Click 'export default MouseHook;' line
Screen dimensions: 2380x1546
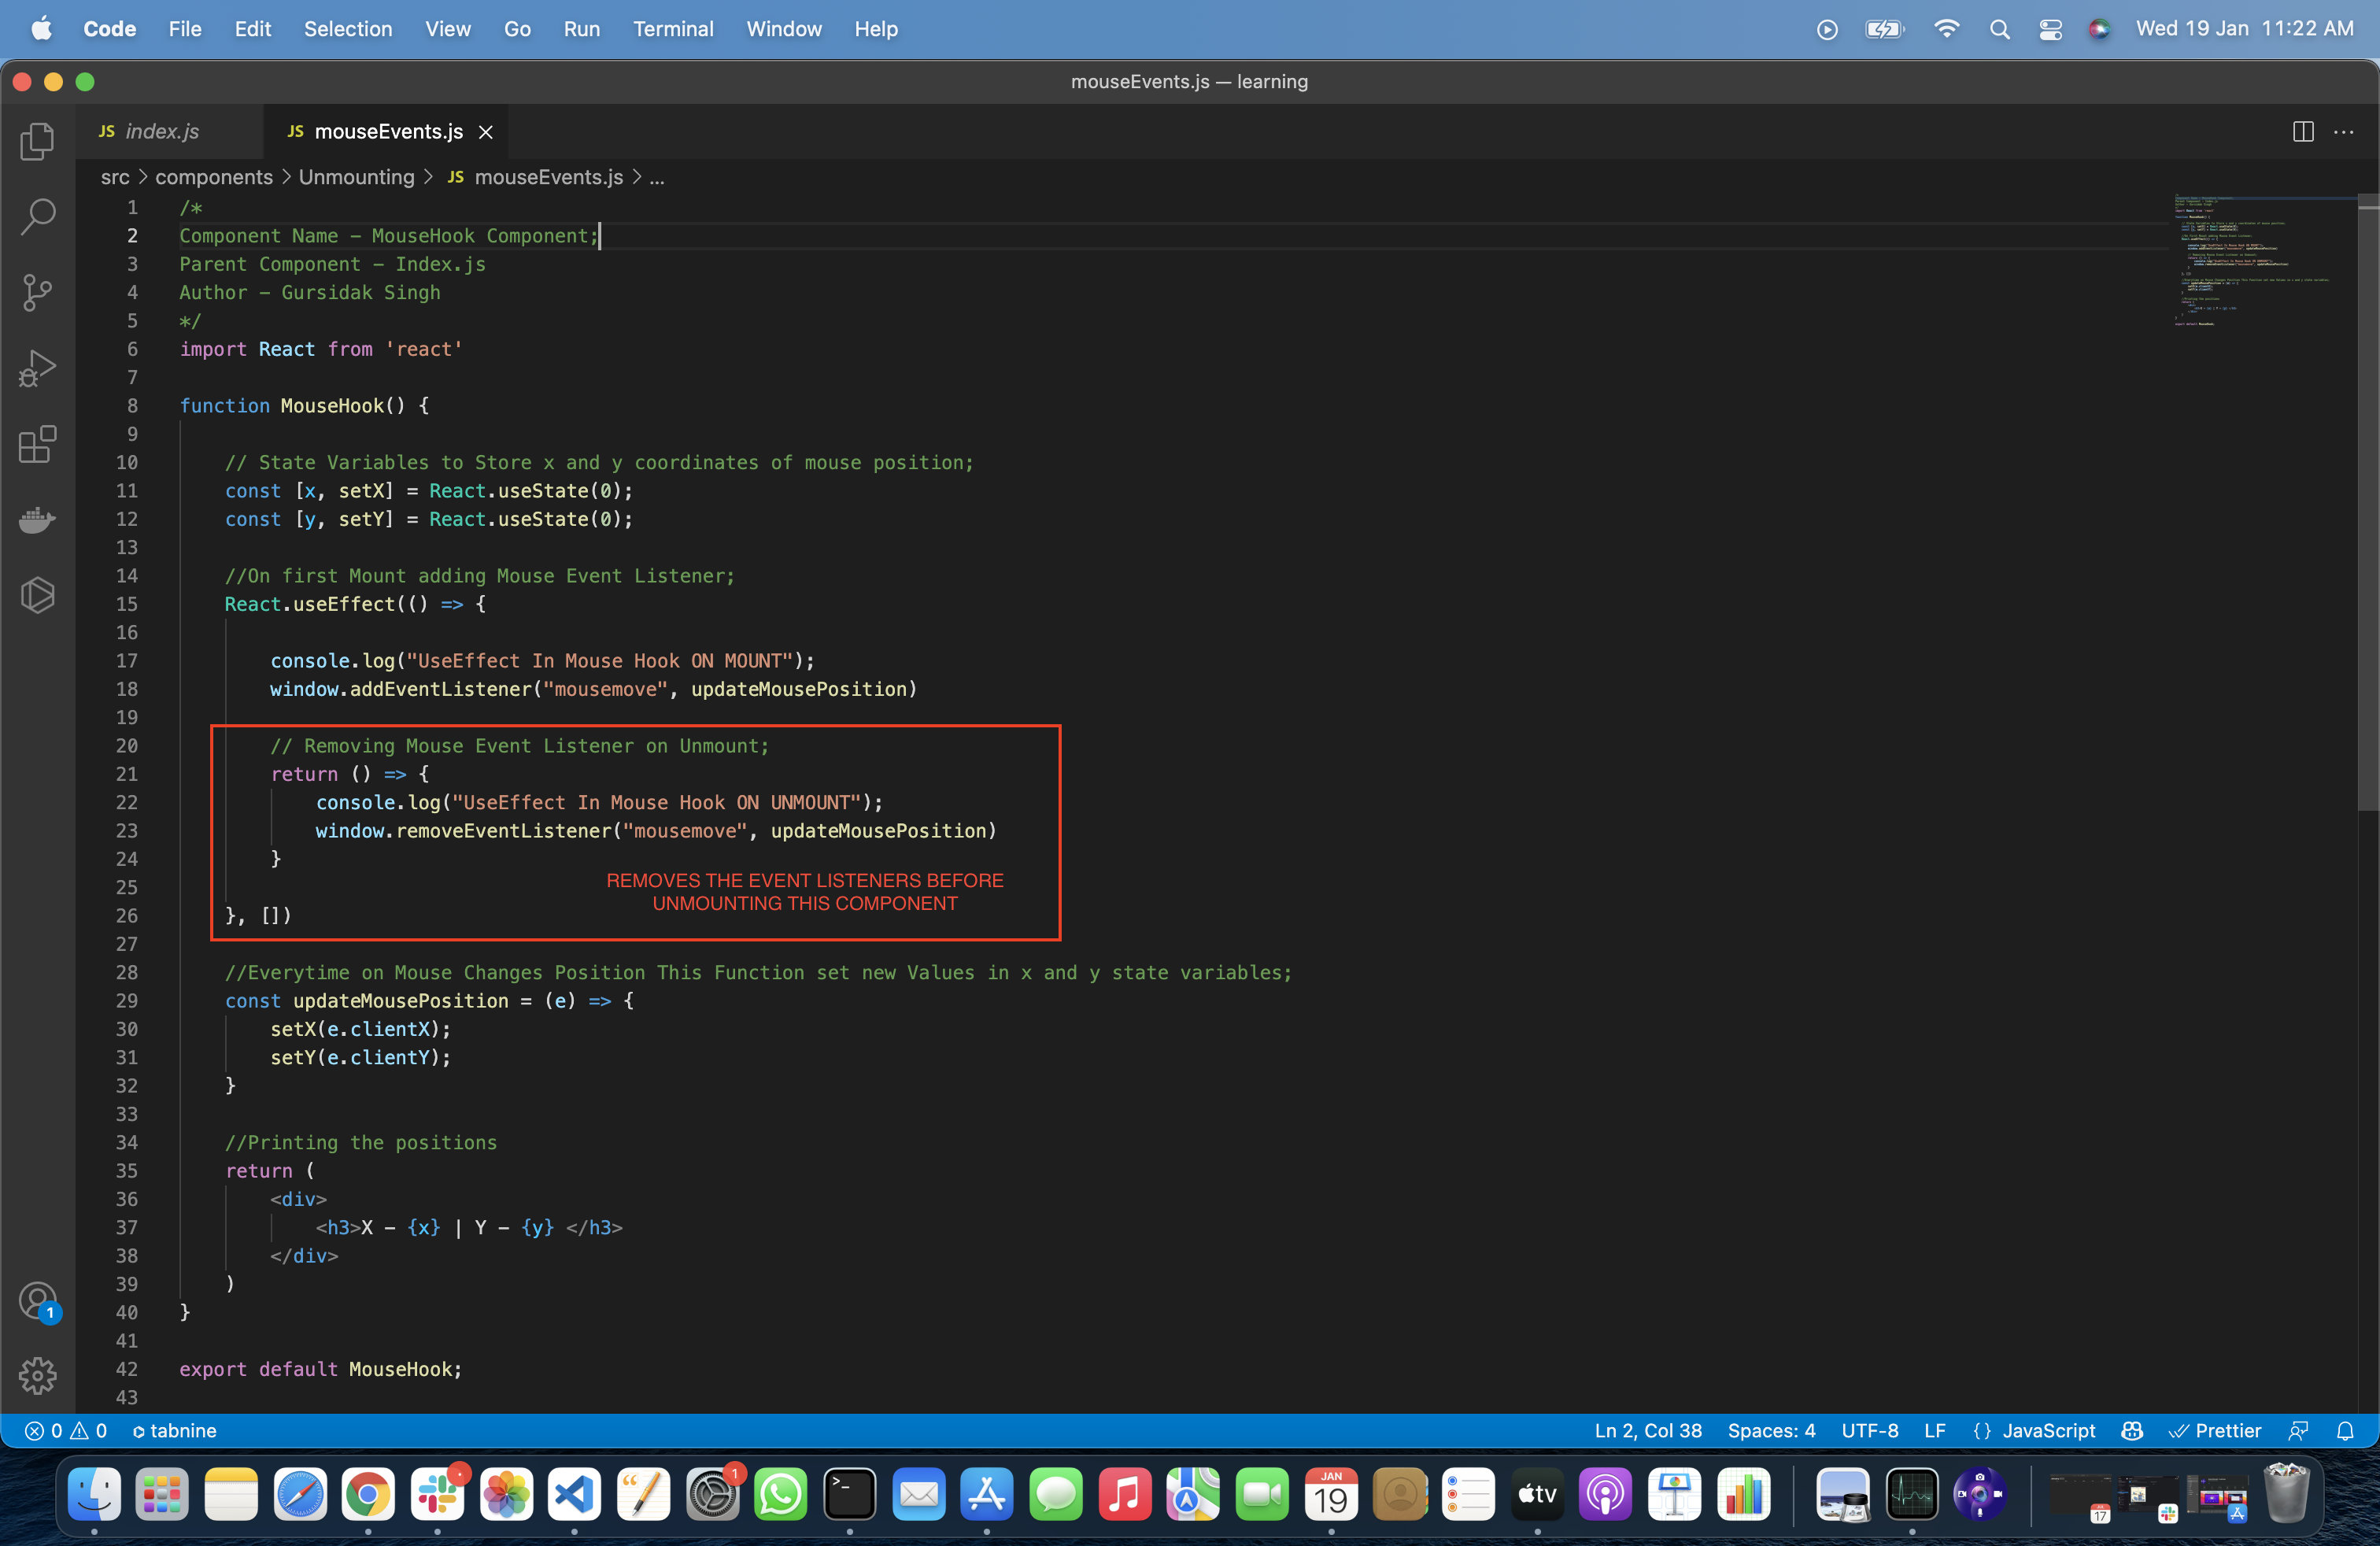[x=321, y=1369]
